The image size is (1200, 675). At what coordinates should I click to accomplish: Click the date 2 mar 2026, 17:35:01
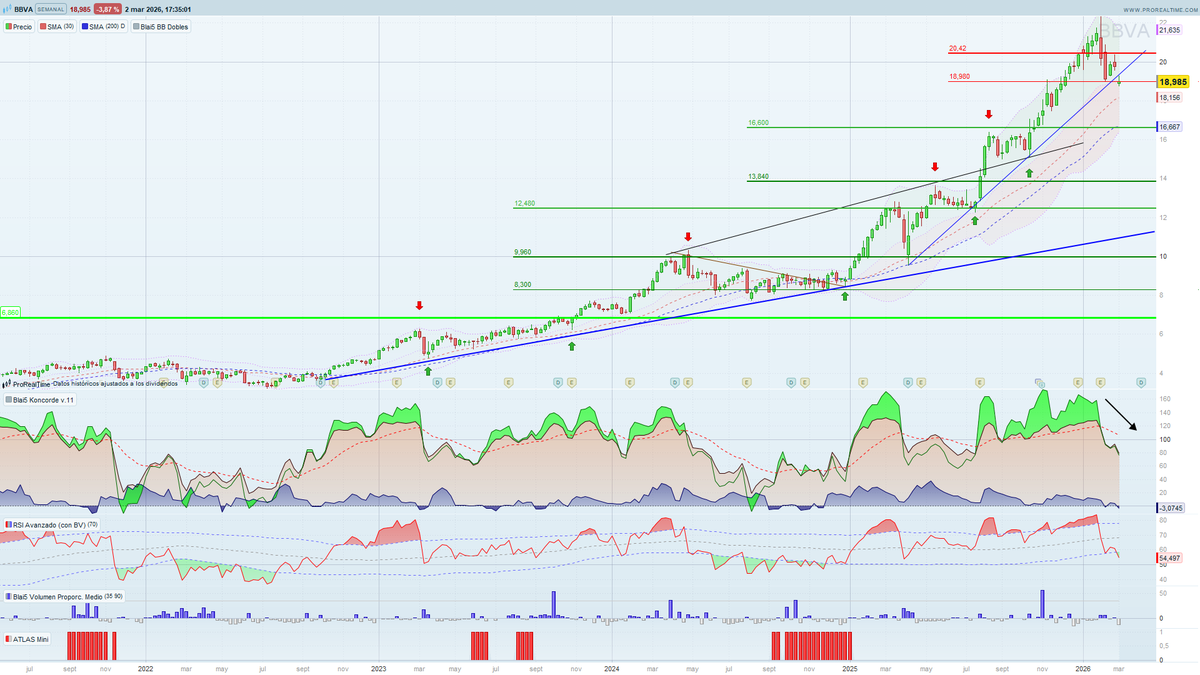[158, 9]
